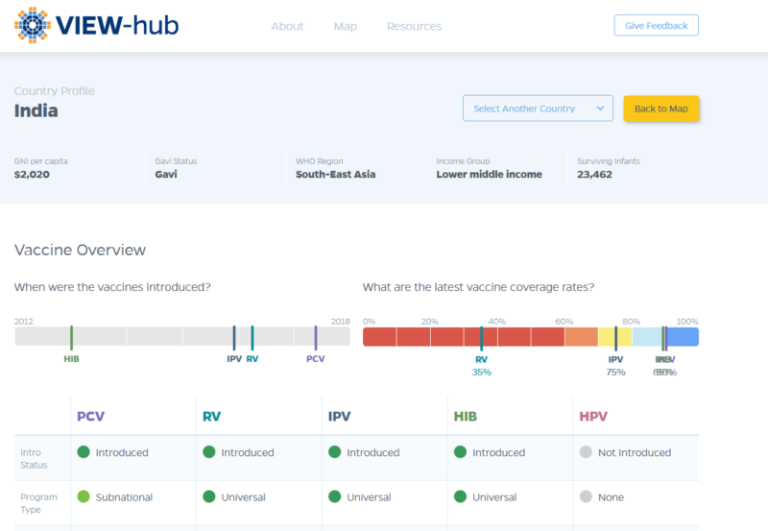Click the PCV marker on introduction timeline
Viewport: 768px width, 531px height.
point(316,338)
